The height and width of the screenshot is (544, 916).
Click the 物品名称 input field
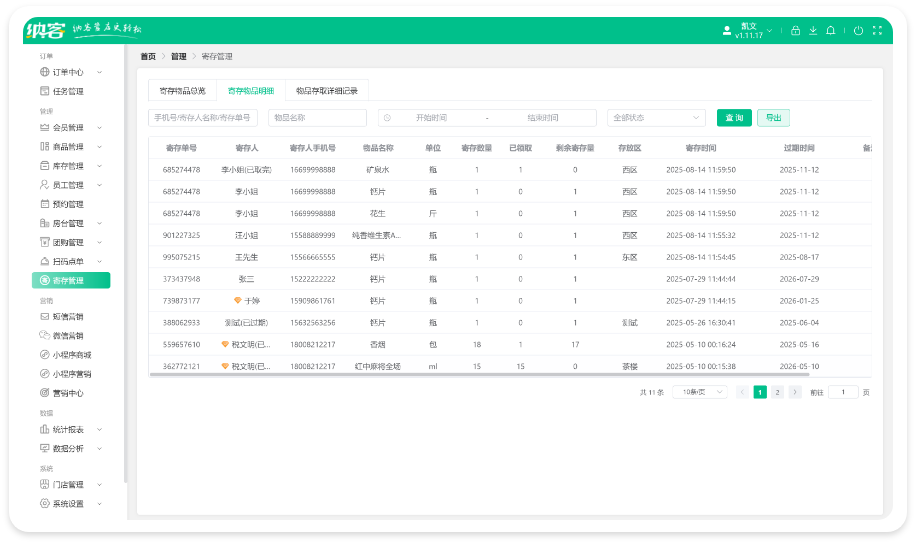317,118
